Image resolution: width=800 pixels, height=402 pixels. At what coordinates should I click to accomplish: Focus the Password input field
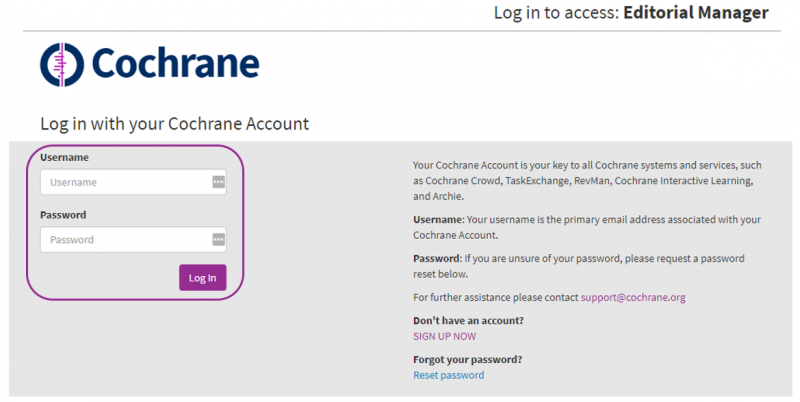click(125, 239)
